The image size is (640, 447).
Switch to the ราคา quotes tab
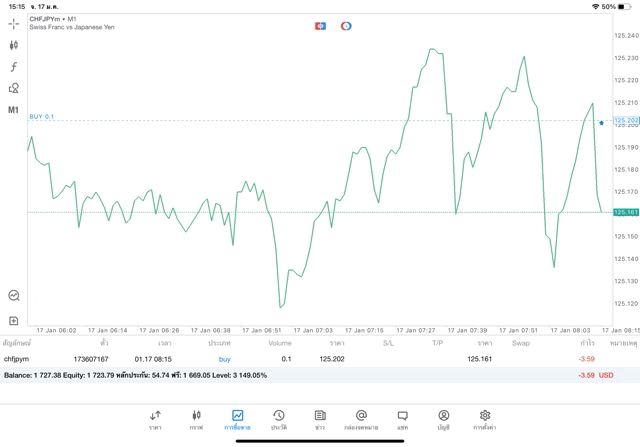click(155, 419)
